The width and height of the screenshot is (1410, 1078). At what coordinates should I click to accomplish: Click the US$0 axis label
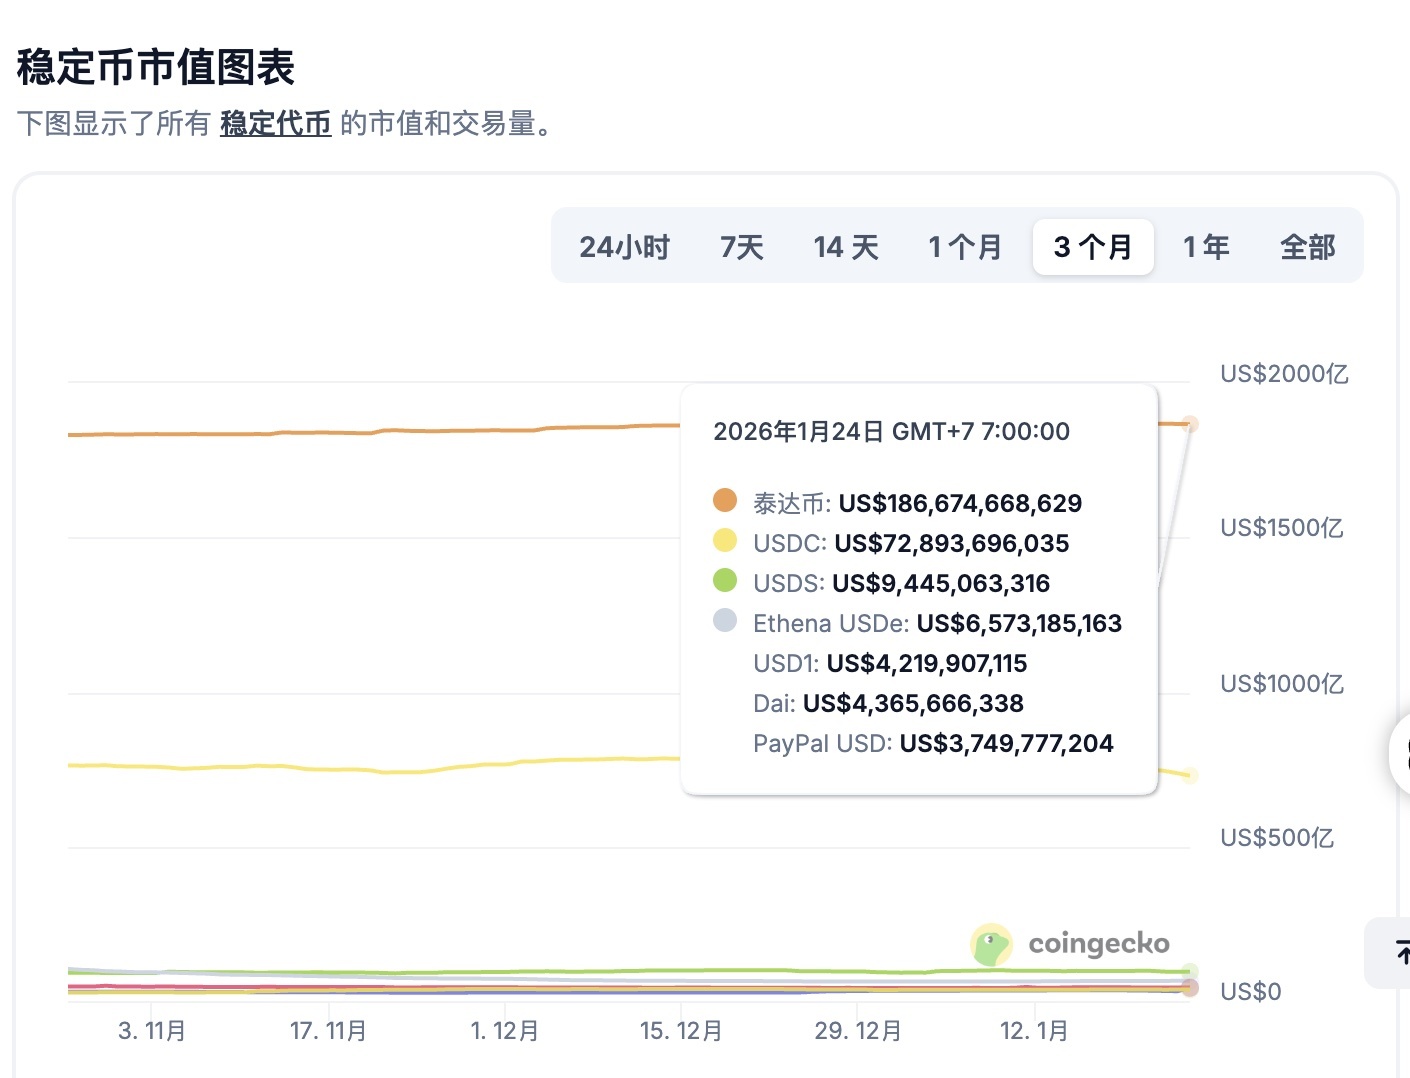[1250, 992]
